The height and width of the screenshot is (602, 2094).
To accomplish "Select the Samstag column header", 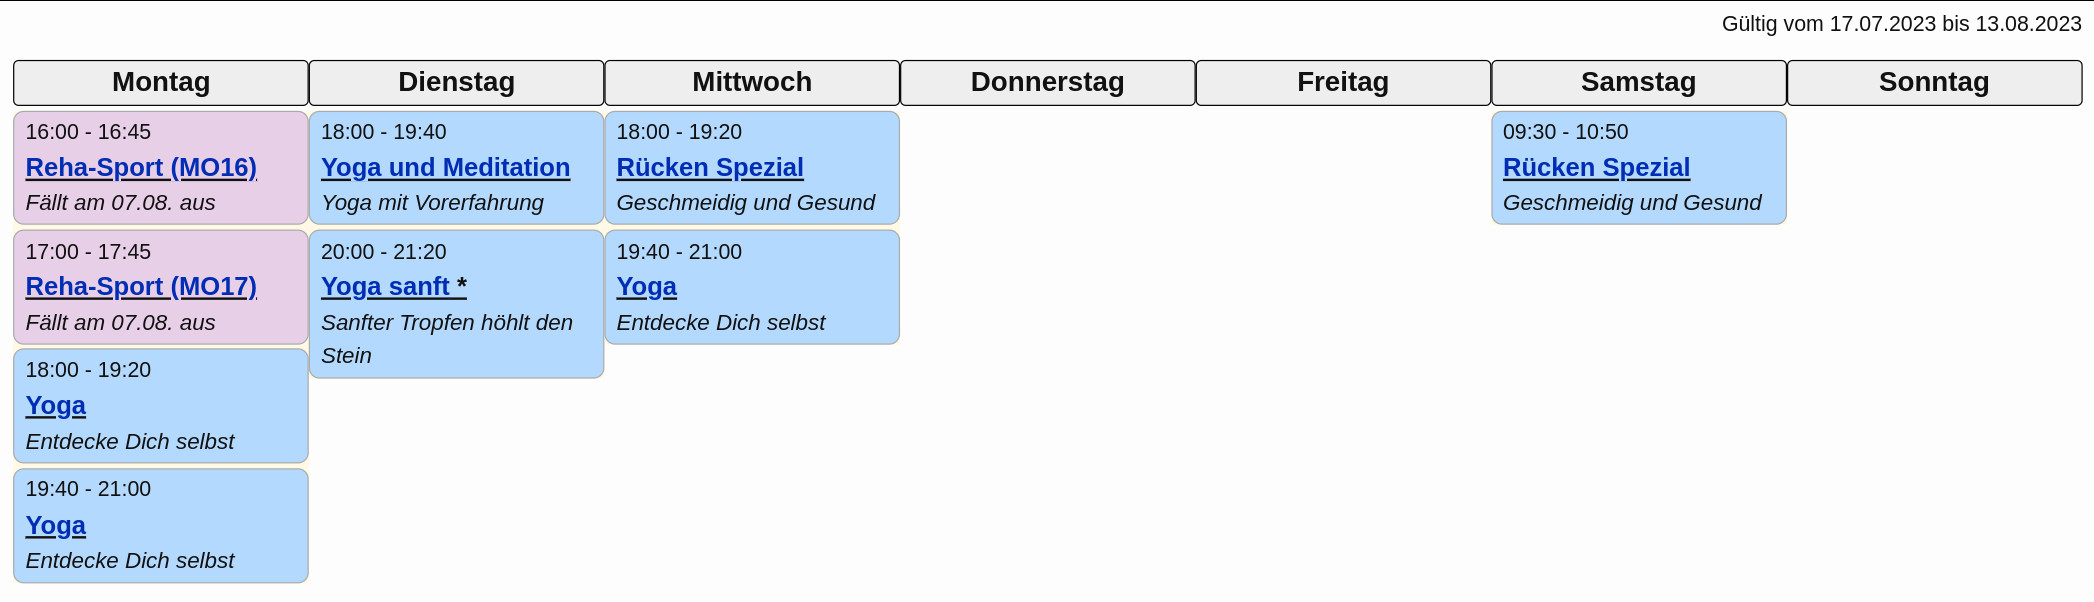I will (x=1638, y=82).
